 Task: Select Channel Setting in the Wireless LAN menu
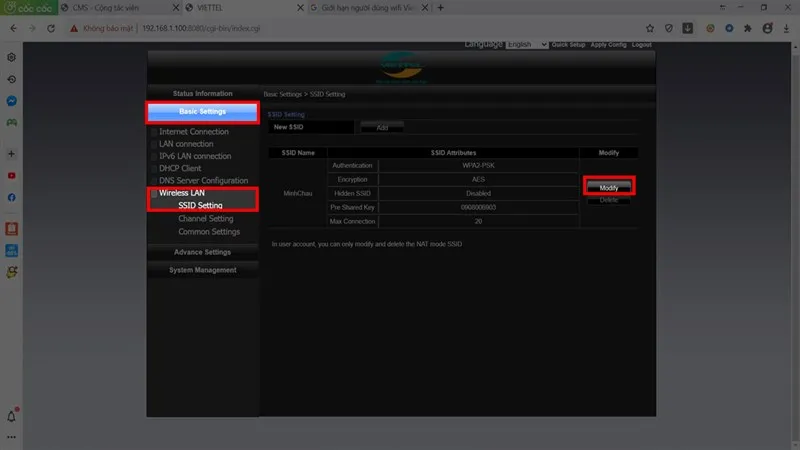pyautogui.click(x=205, y=218)
